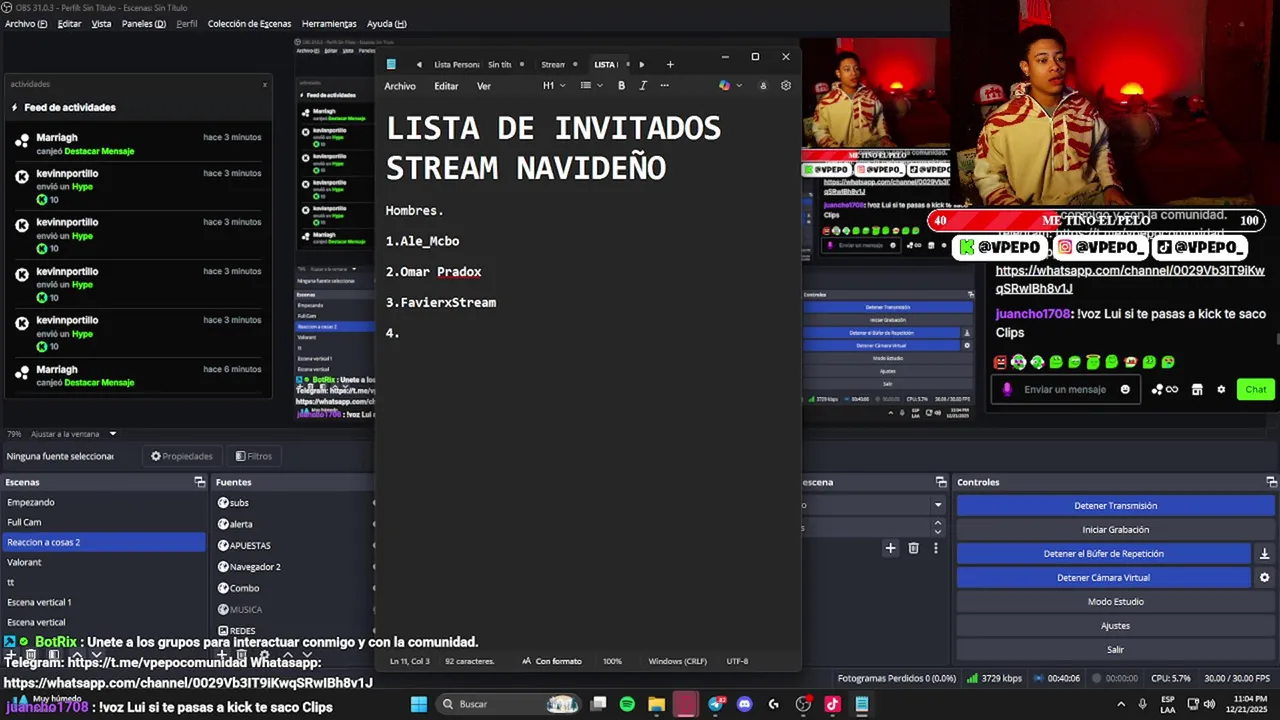Open File Explorer from the taskbar

point(656,704)
